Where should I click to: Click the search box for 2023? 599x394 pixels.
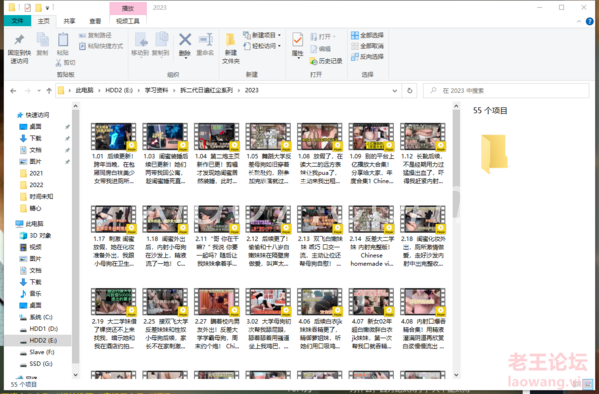click(506, 91)
